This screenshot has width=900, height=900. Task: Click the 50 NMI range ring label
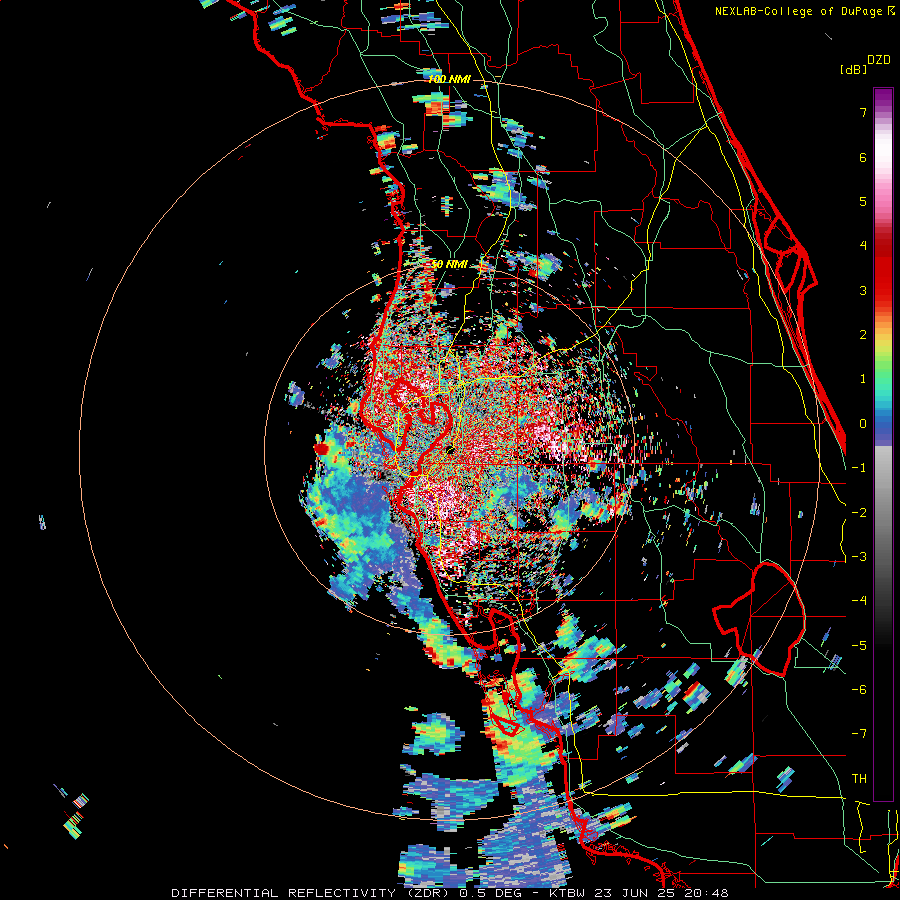coord(449,265)
